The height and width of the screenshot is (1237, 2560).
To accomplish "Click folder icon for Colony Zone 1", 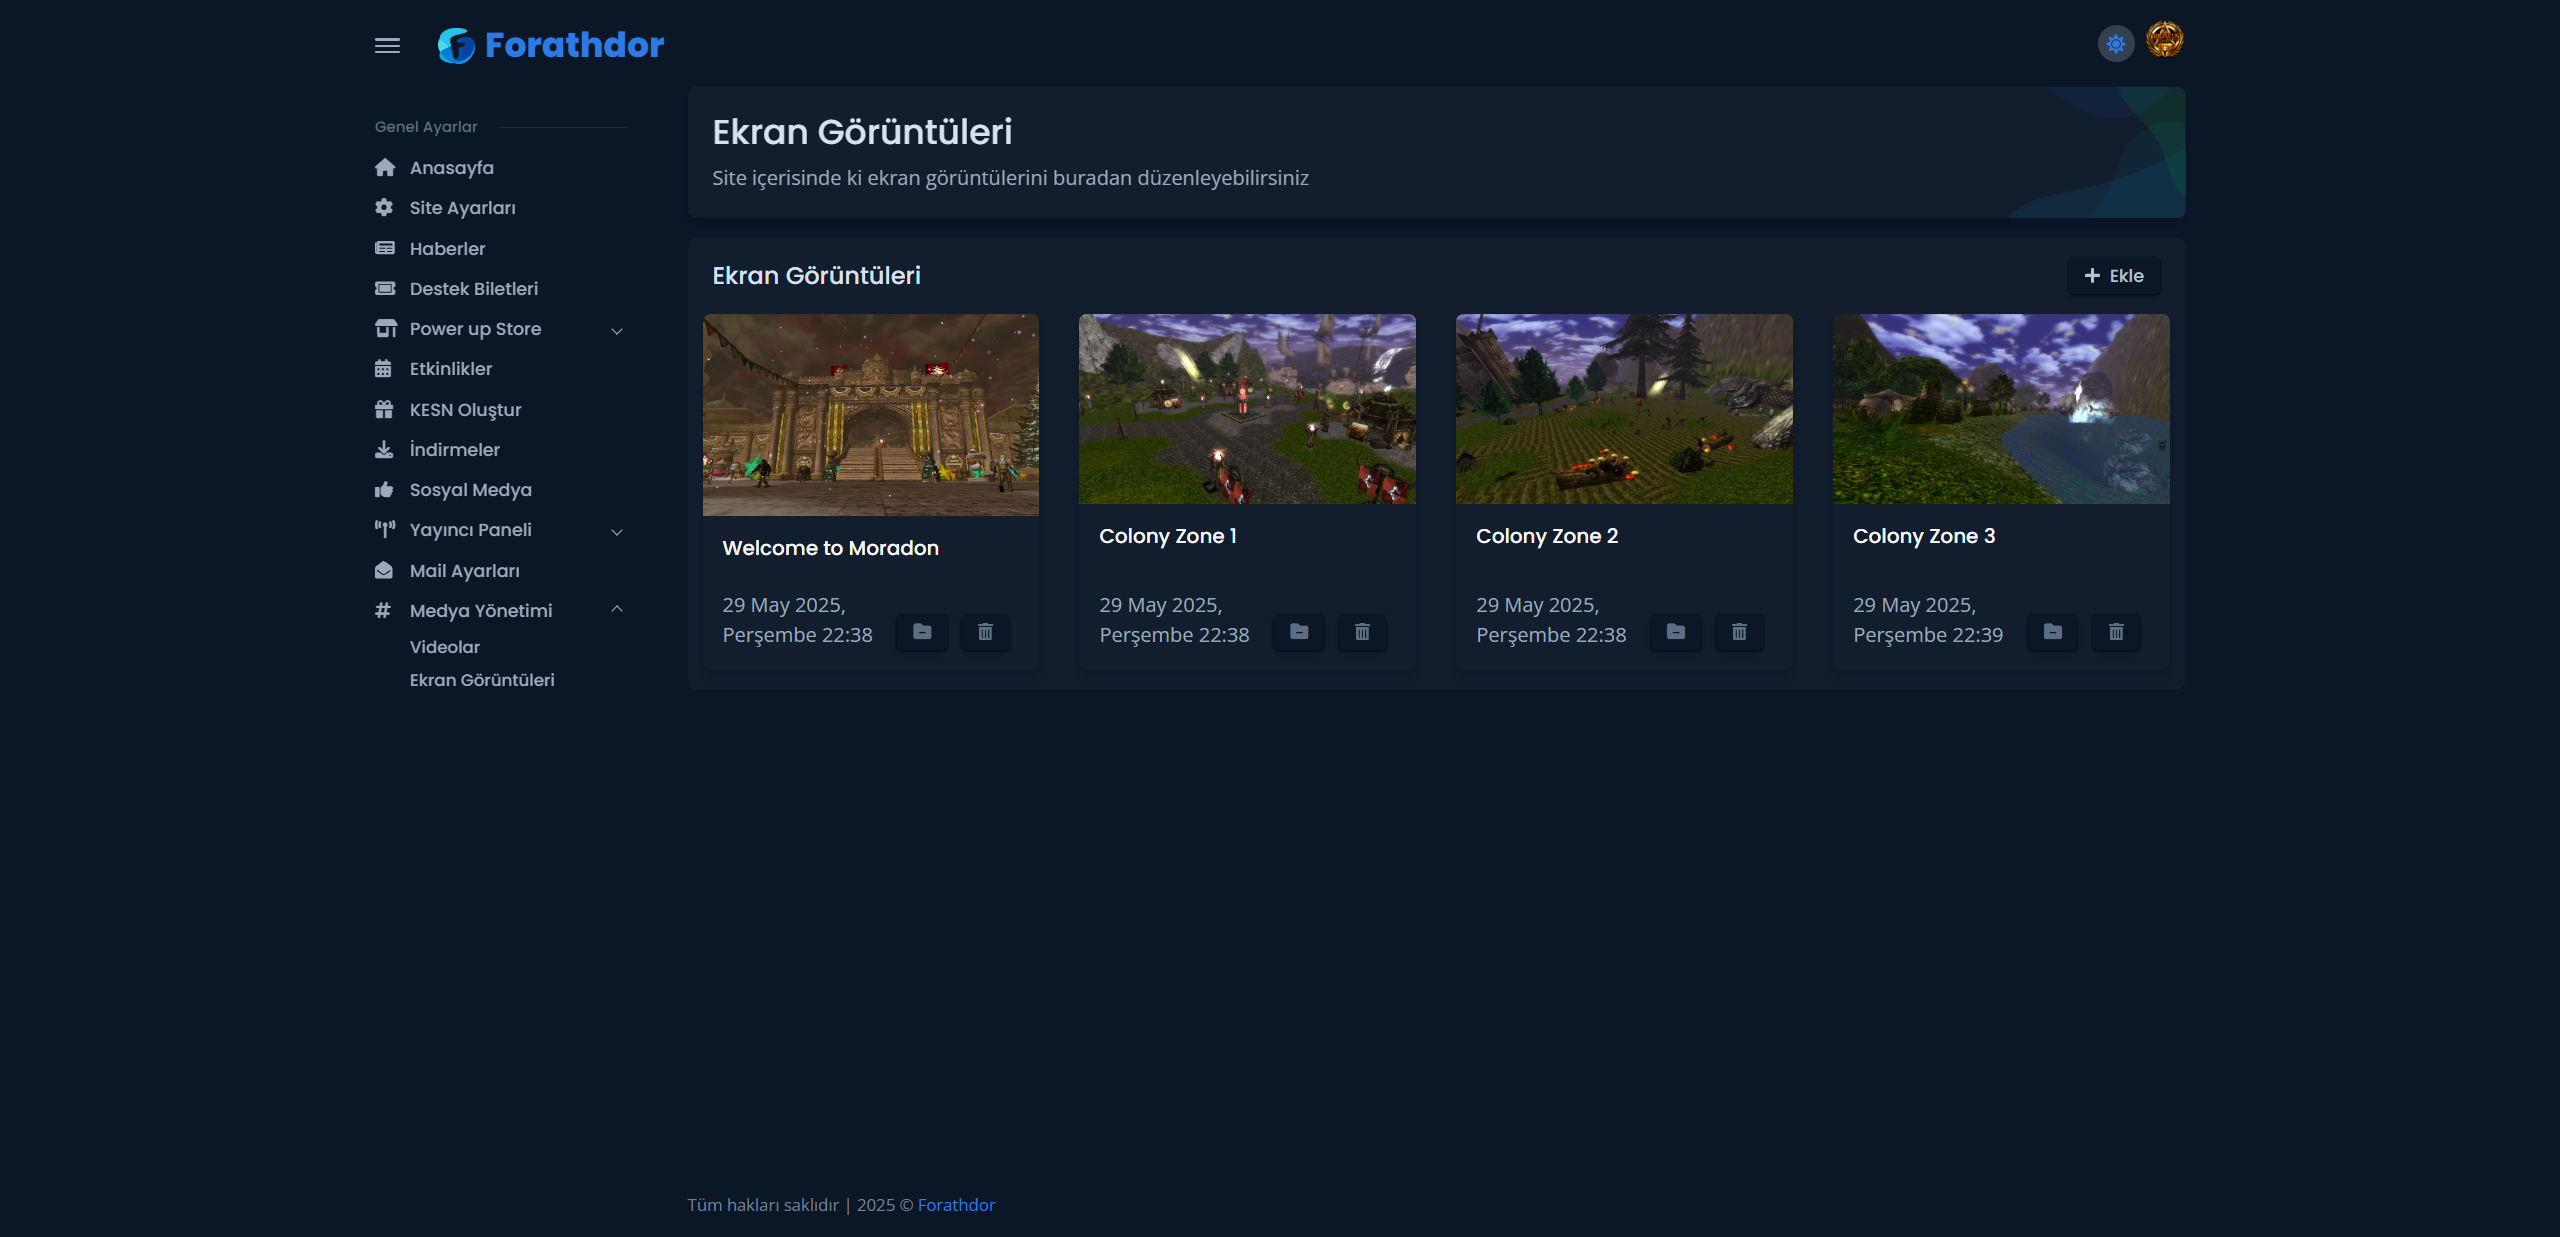I will click(x=1299, y=632).
